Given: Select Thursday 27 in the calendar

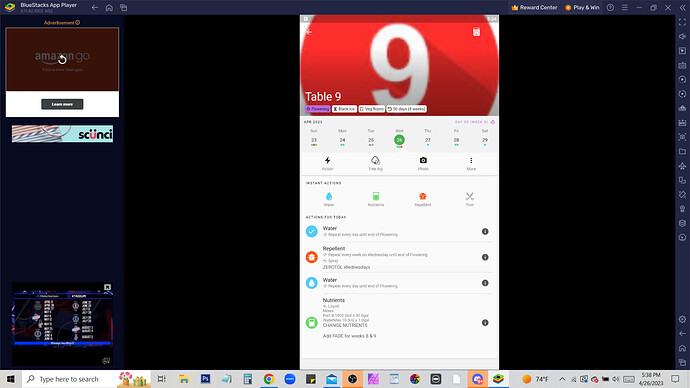Looking at the screenshot, I should pyautogui.click(x=428, y=140).
